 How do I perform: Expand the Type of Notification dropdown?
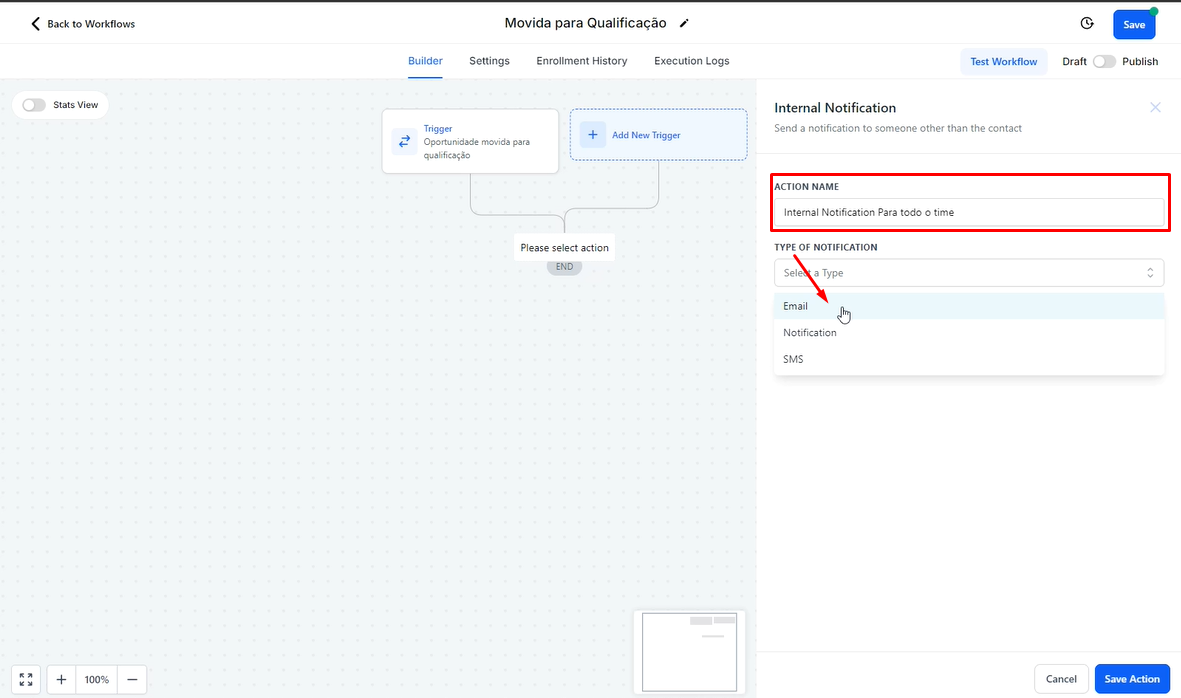(x=968, y=273)
